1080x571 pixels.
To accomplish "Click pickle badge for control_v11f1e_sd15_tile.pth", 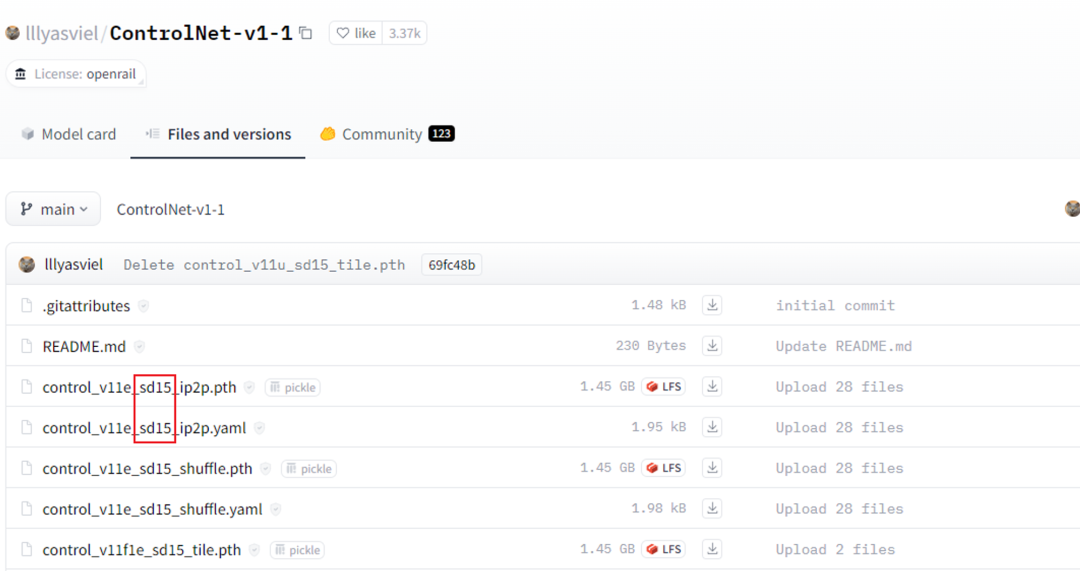I will click(x=298, y=550).
